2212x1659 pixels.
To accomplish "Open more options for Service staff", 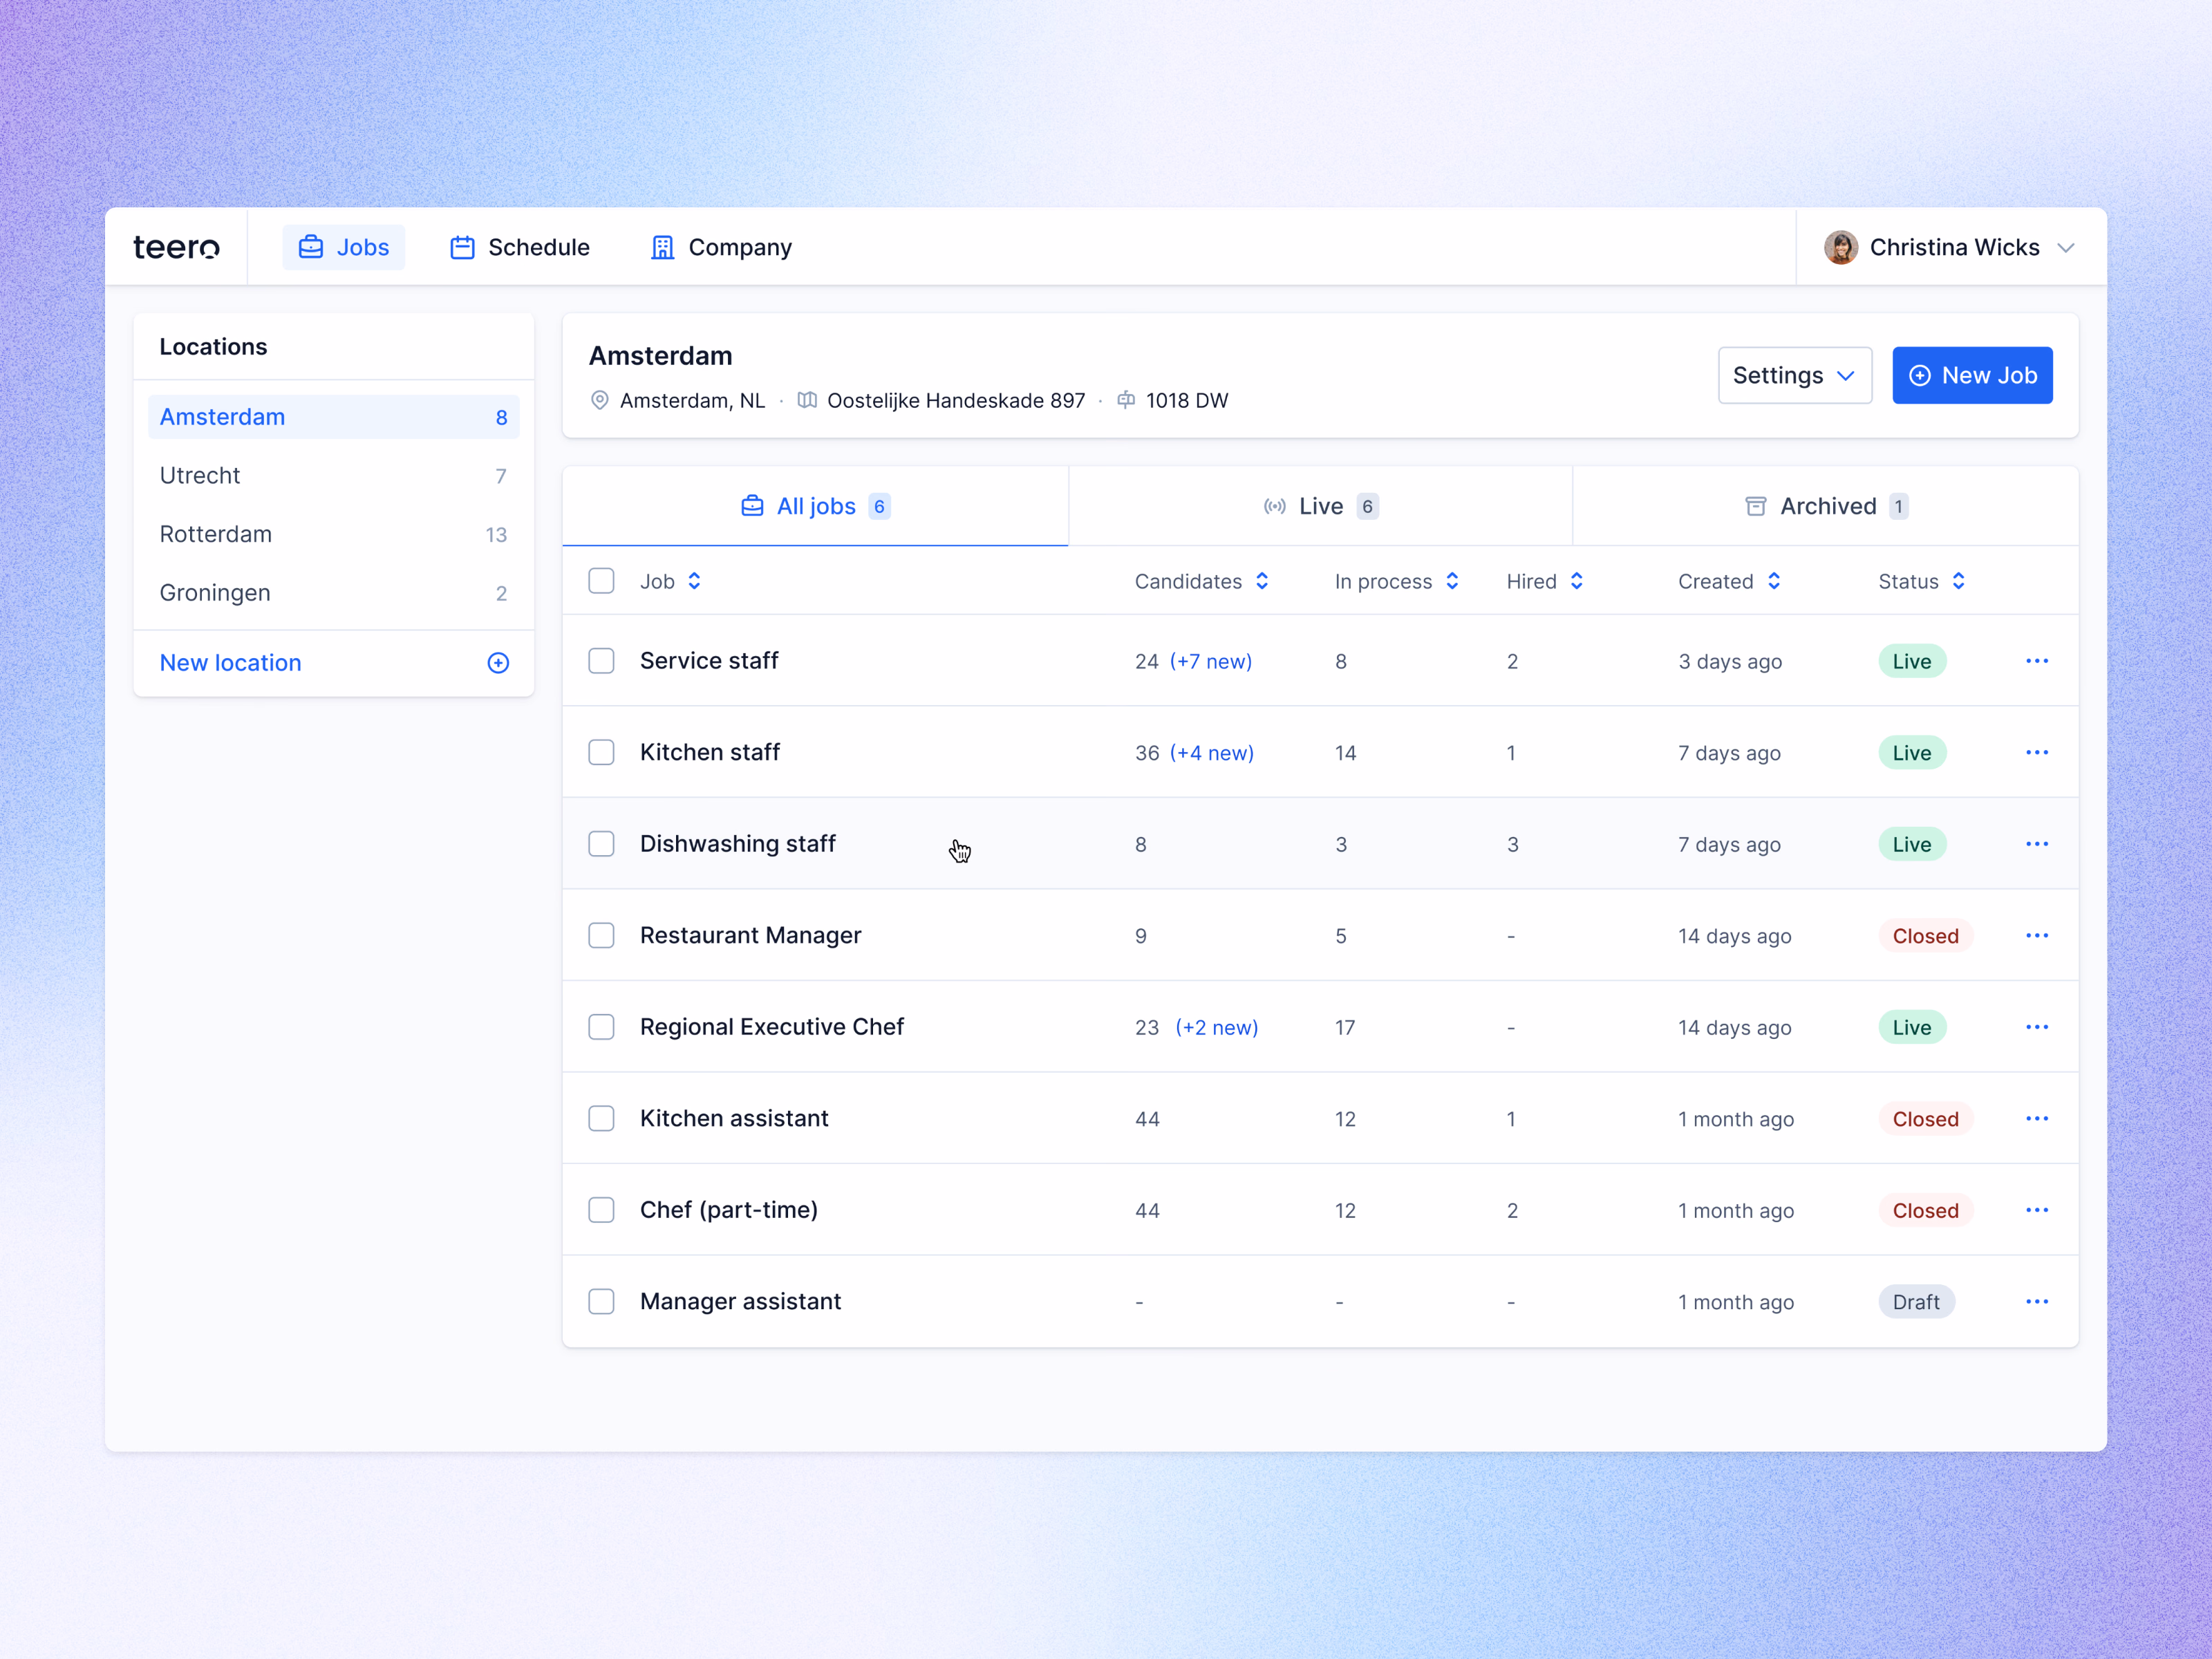I will [2037, 661].
